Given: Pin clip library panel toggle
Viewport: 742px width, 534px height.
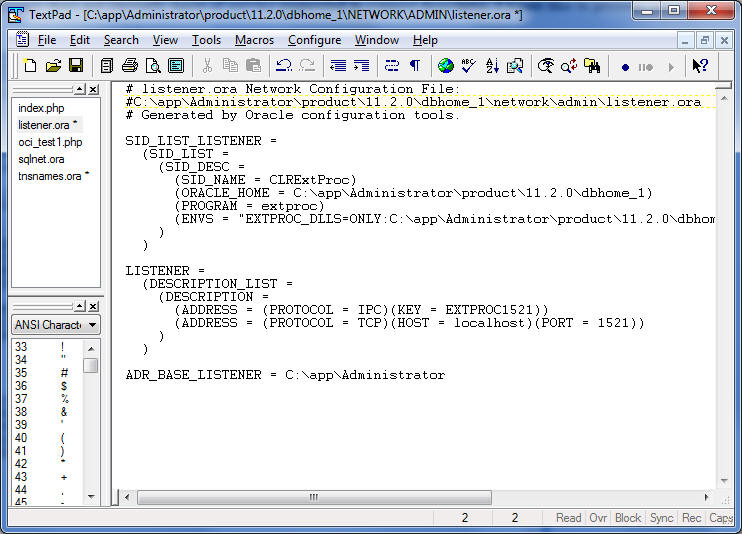Looking at the screenshot, I should click(x=80, y=306).
